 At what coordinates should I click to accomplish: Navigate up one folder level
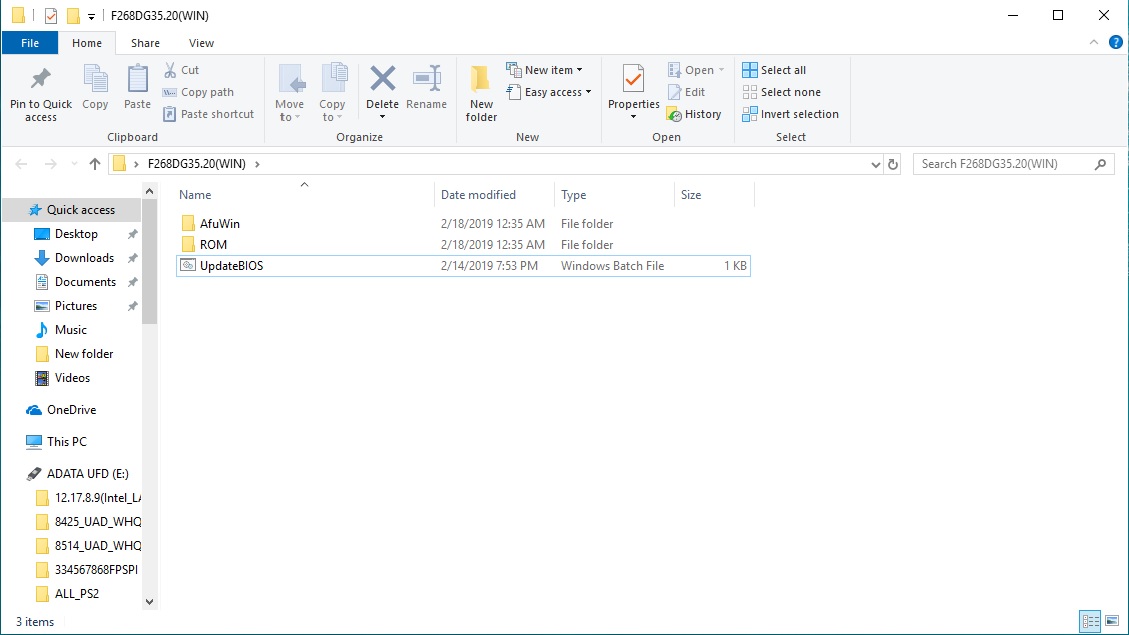click(95, 164)
